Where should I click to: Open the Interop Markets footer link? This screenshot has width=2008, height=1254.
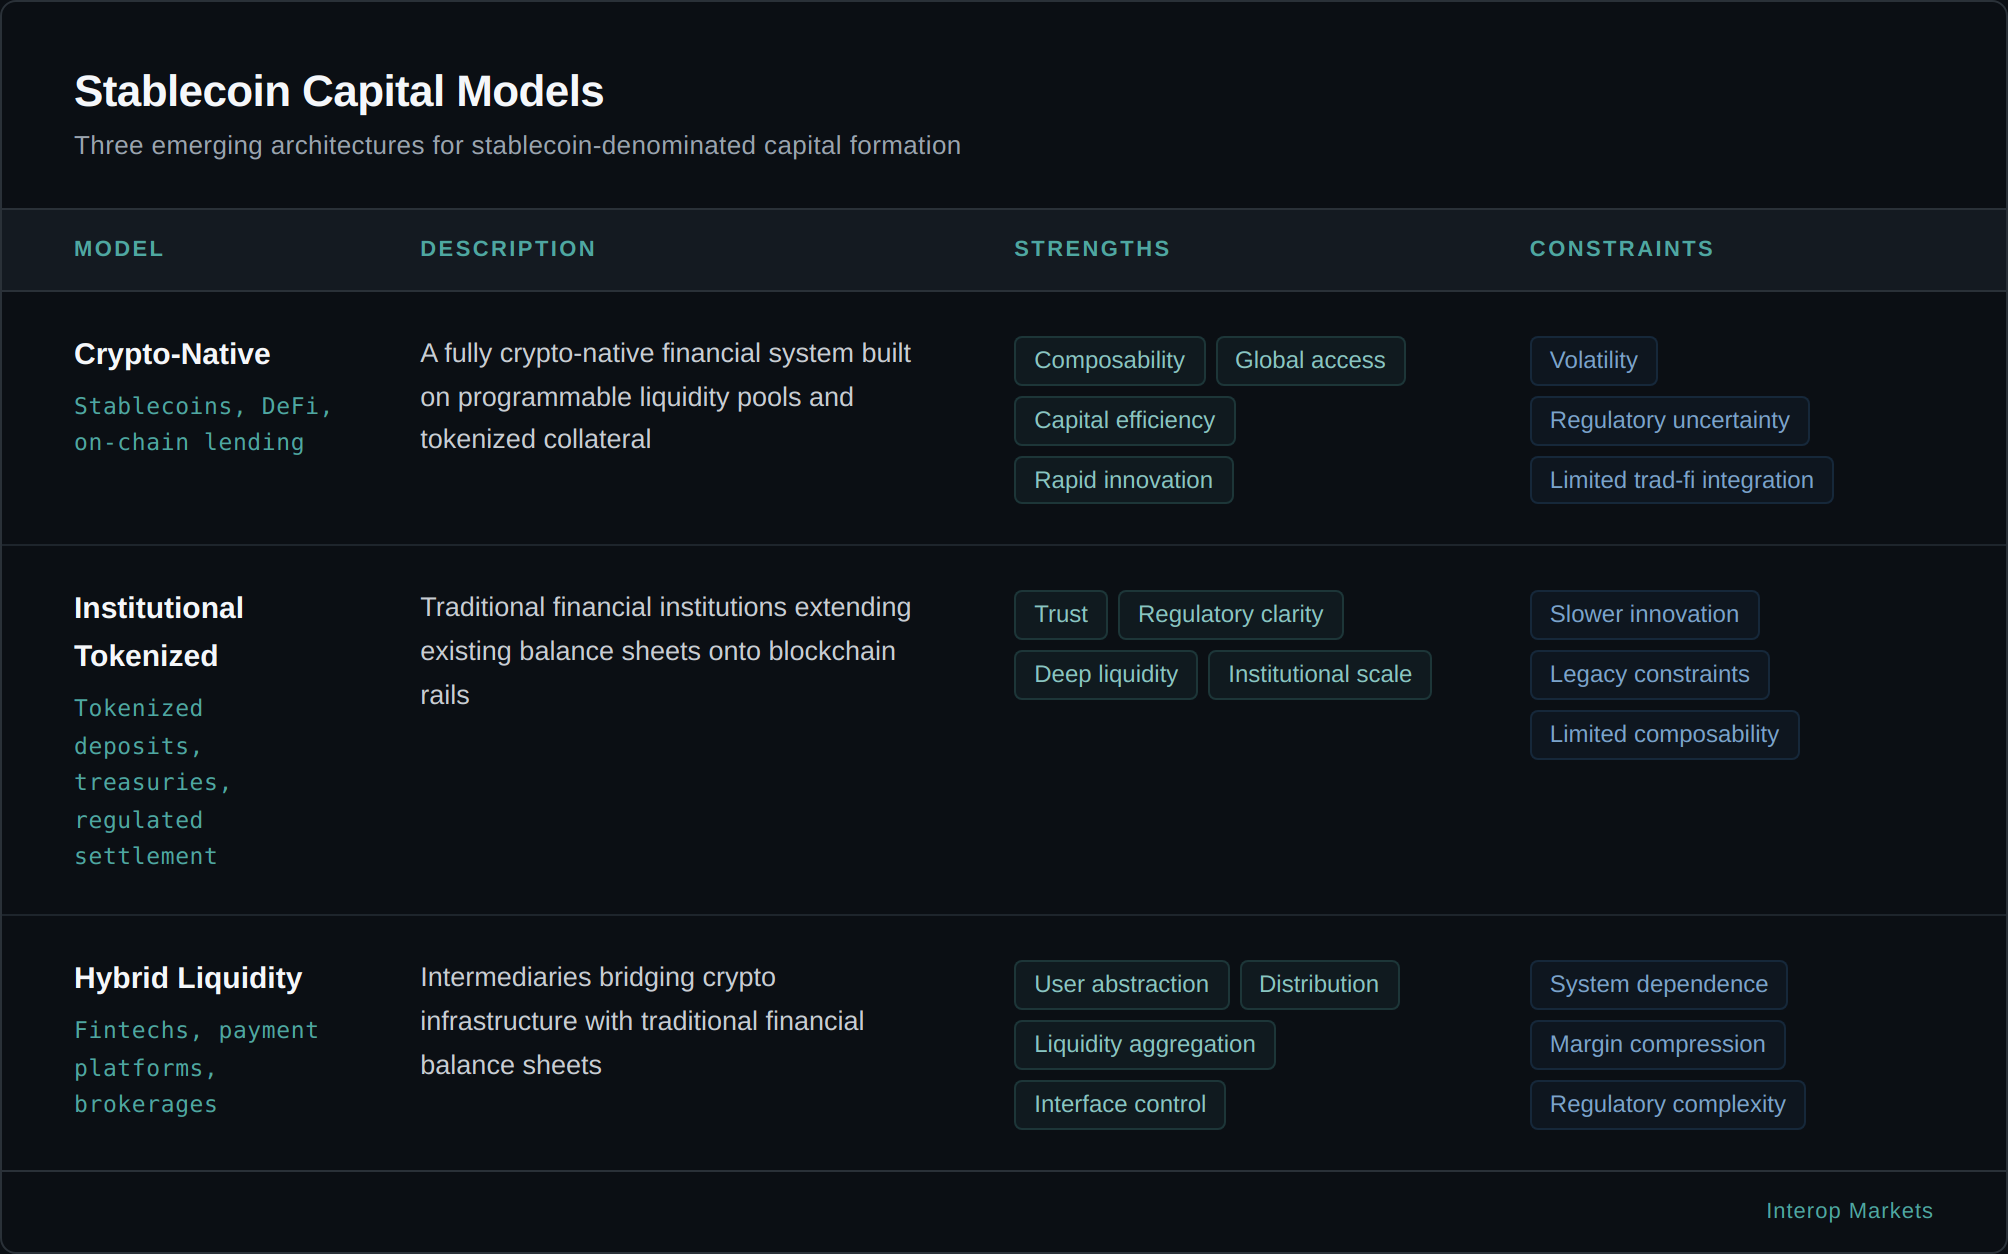click(x=1849, y=1211)
